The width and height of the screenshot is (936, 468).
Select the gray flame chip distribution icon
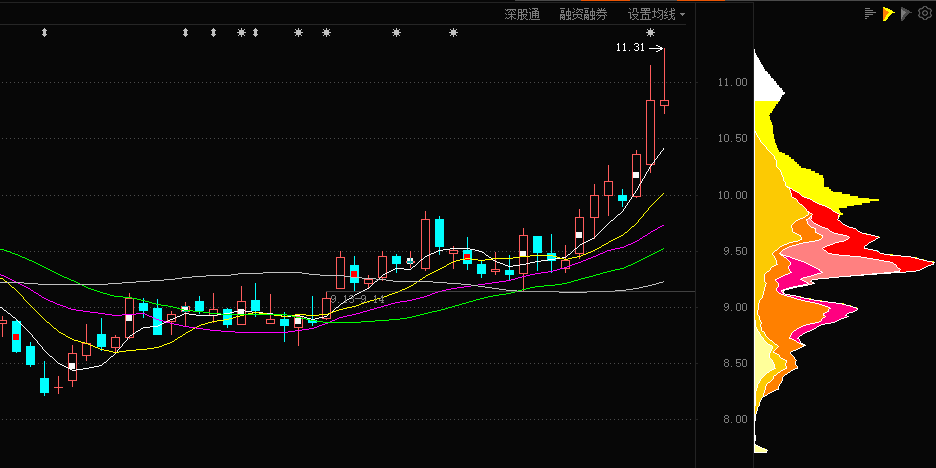pos(906,14)
